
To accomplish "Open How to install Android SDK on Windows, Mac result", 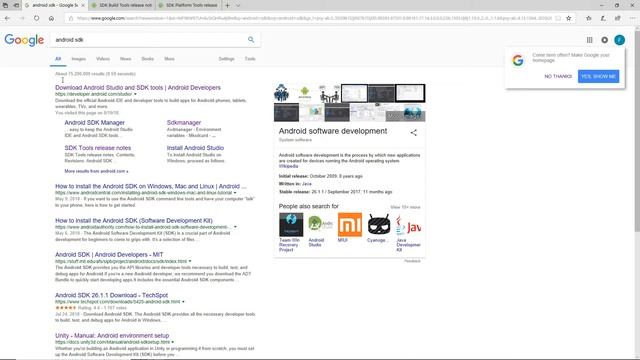I will coord(151,186).
